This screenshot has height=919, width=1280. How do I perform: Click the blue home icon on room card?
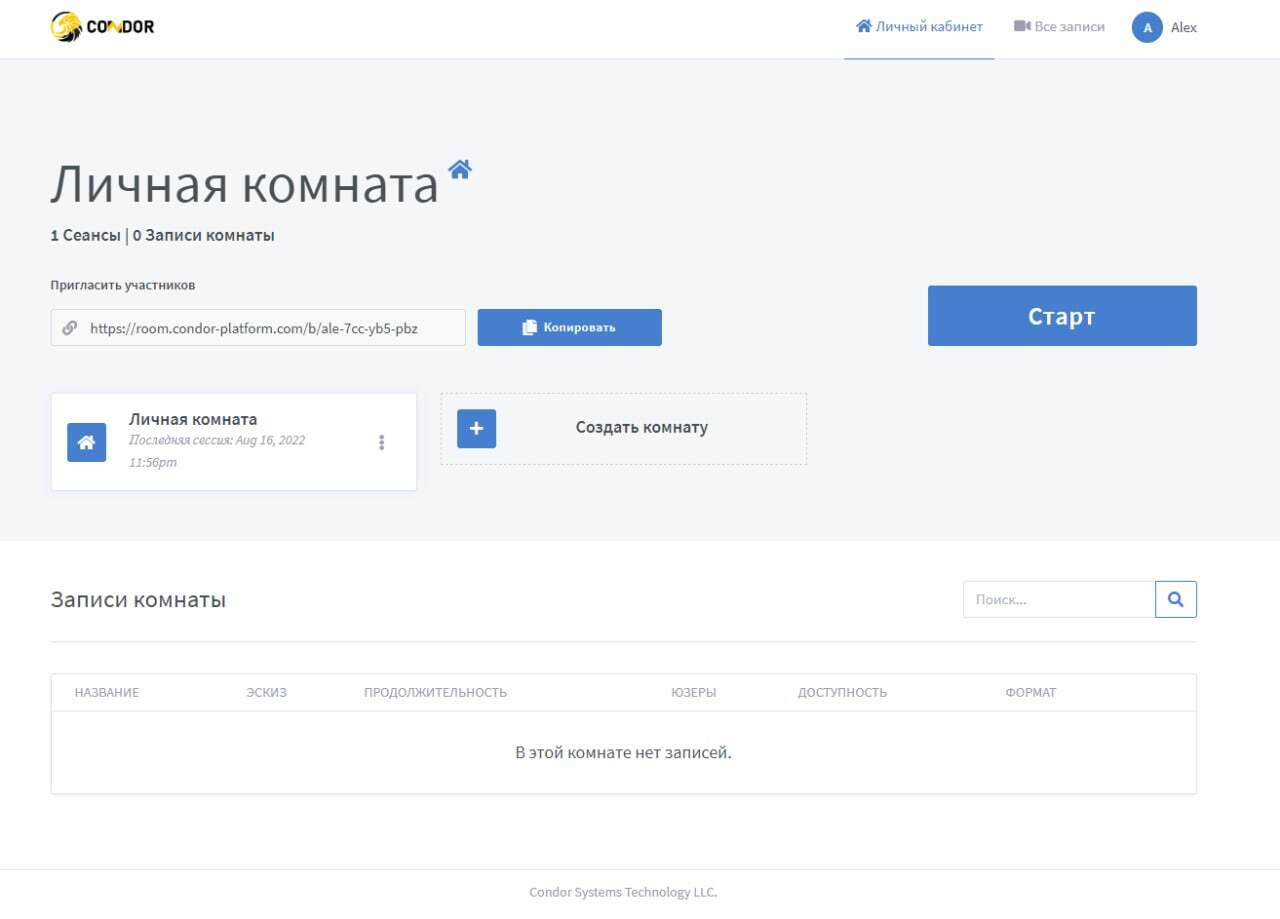[87, 442]
